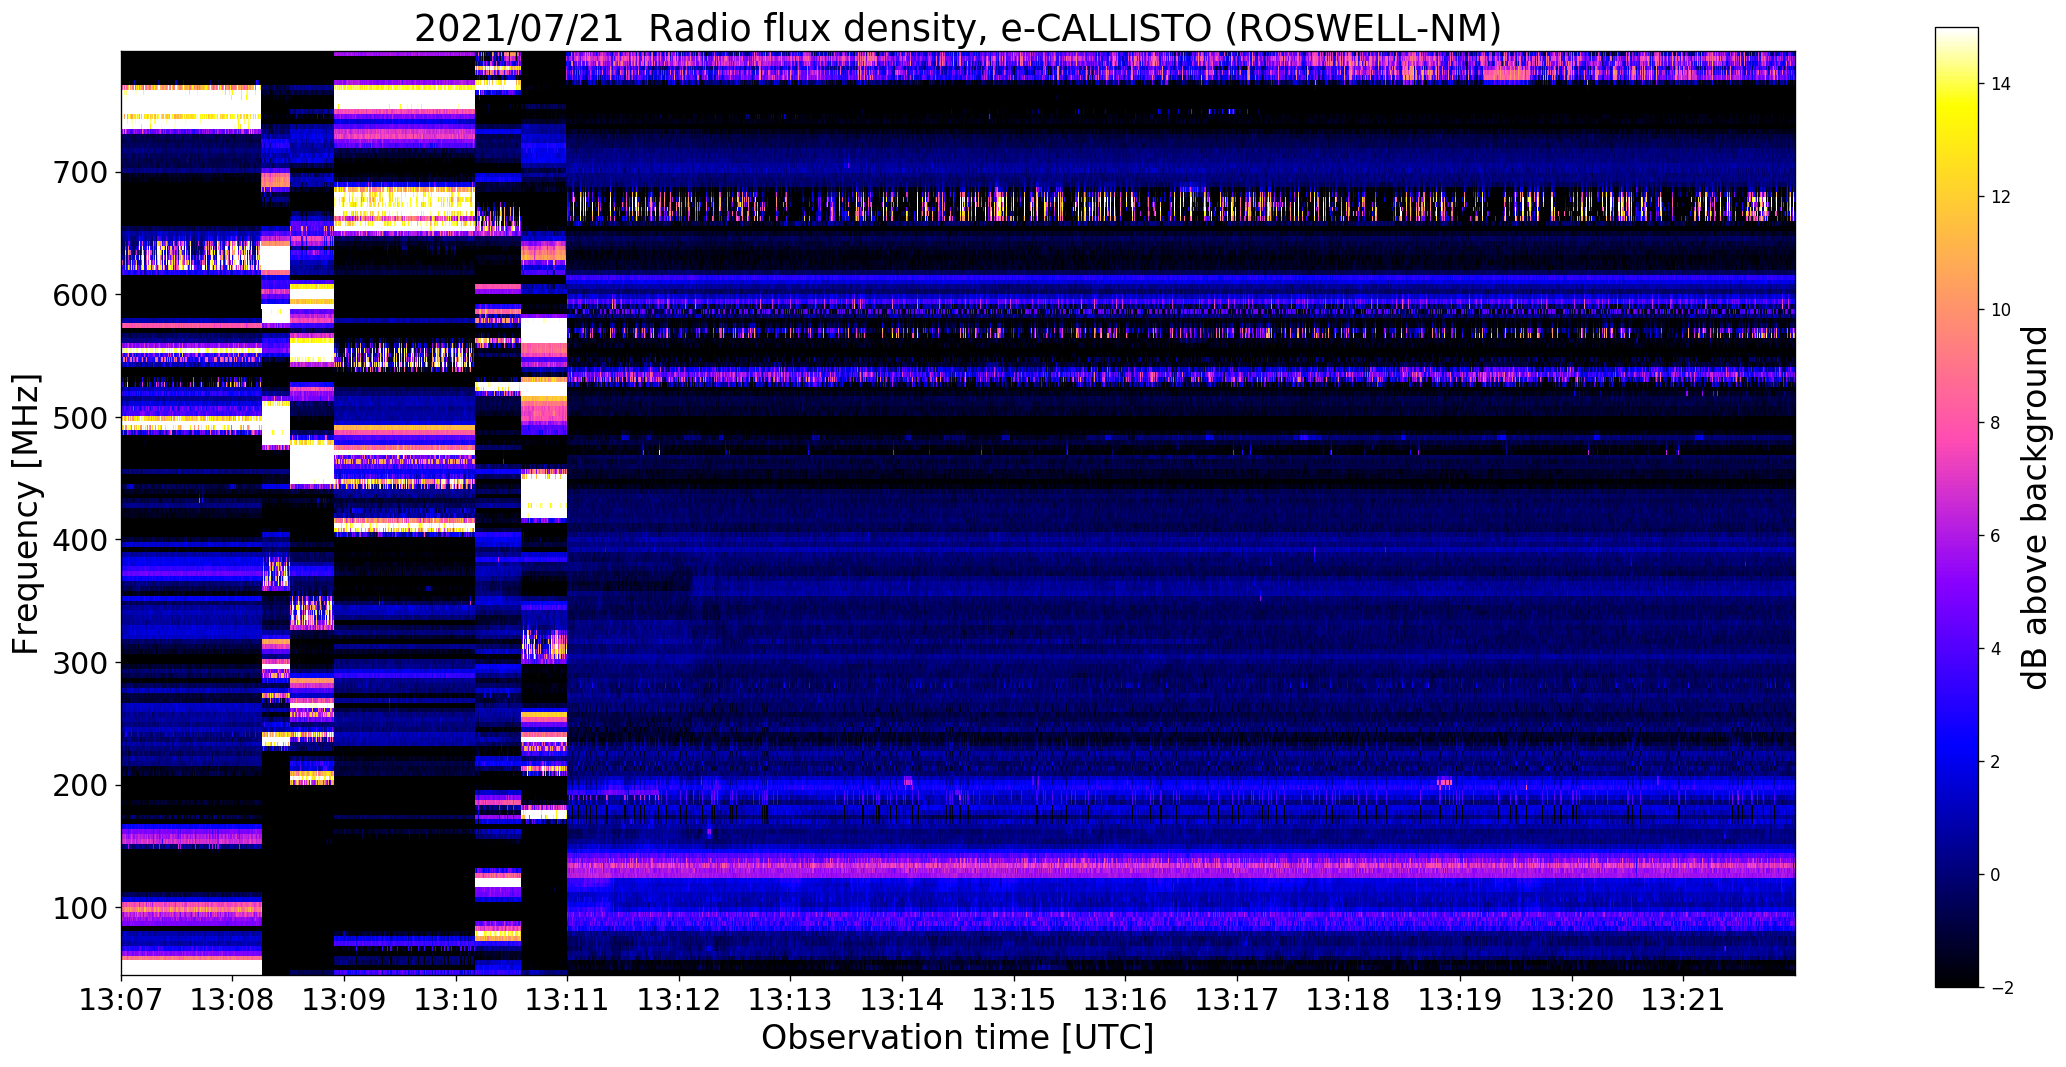The height and width of the screenshot is (1067, 2066).
Task: Click the 13:12 time tick label
Action: pos(679,1000)
